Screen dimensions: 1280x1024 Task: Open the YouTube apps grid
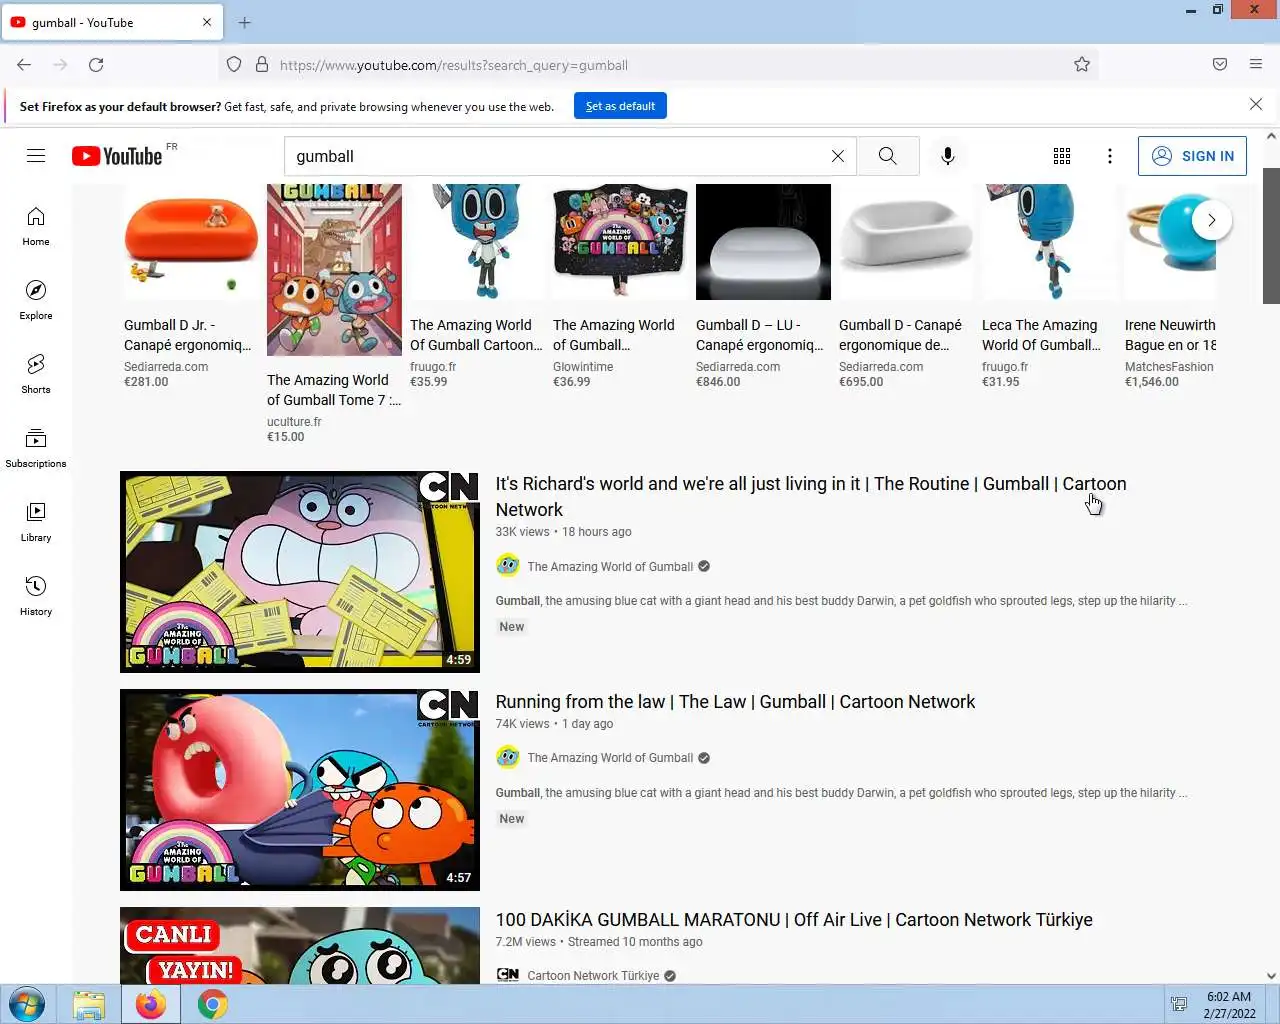[1062, 156]
